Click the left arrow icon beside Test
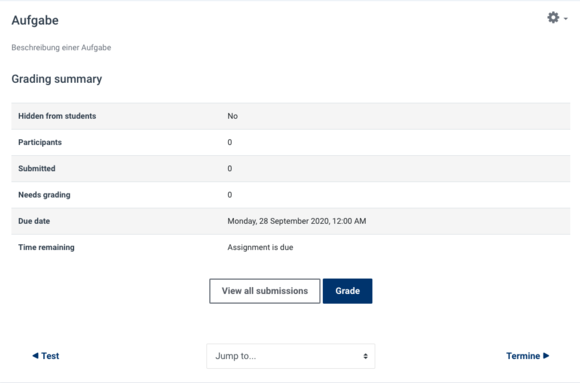580x383 pixels. [x=35, y=356]
